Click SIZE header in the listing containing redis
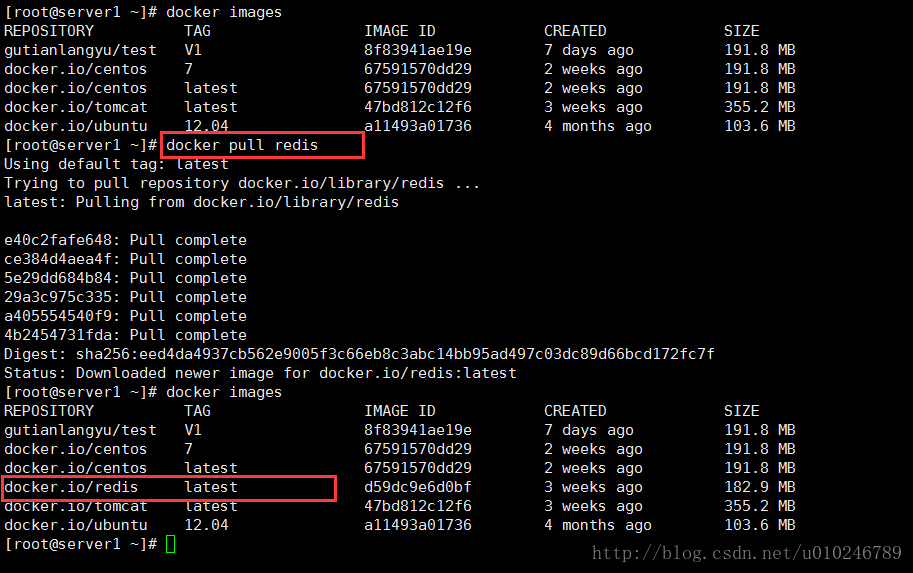 (742, 411)
